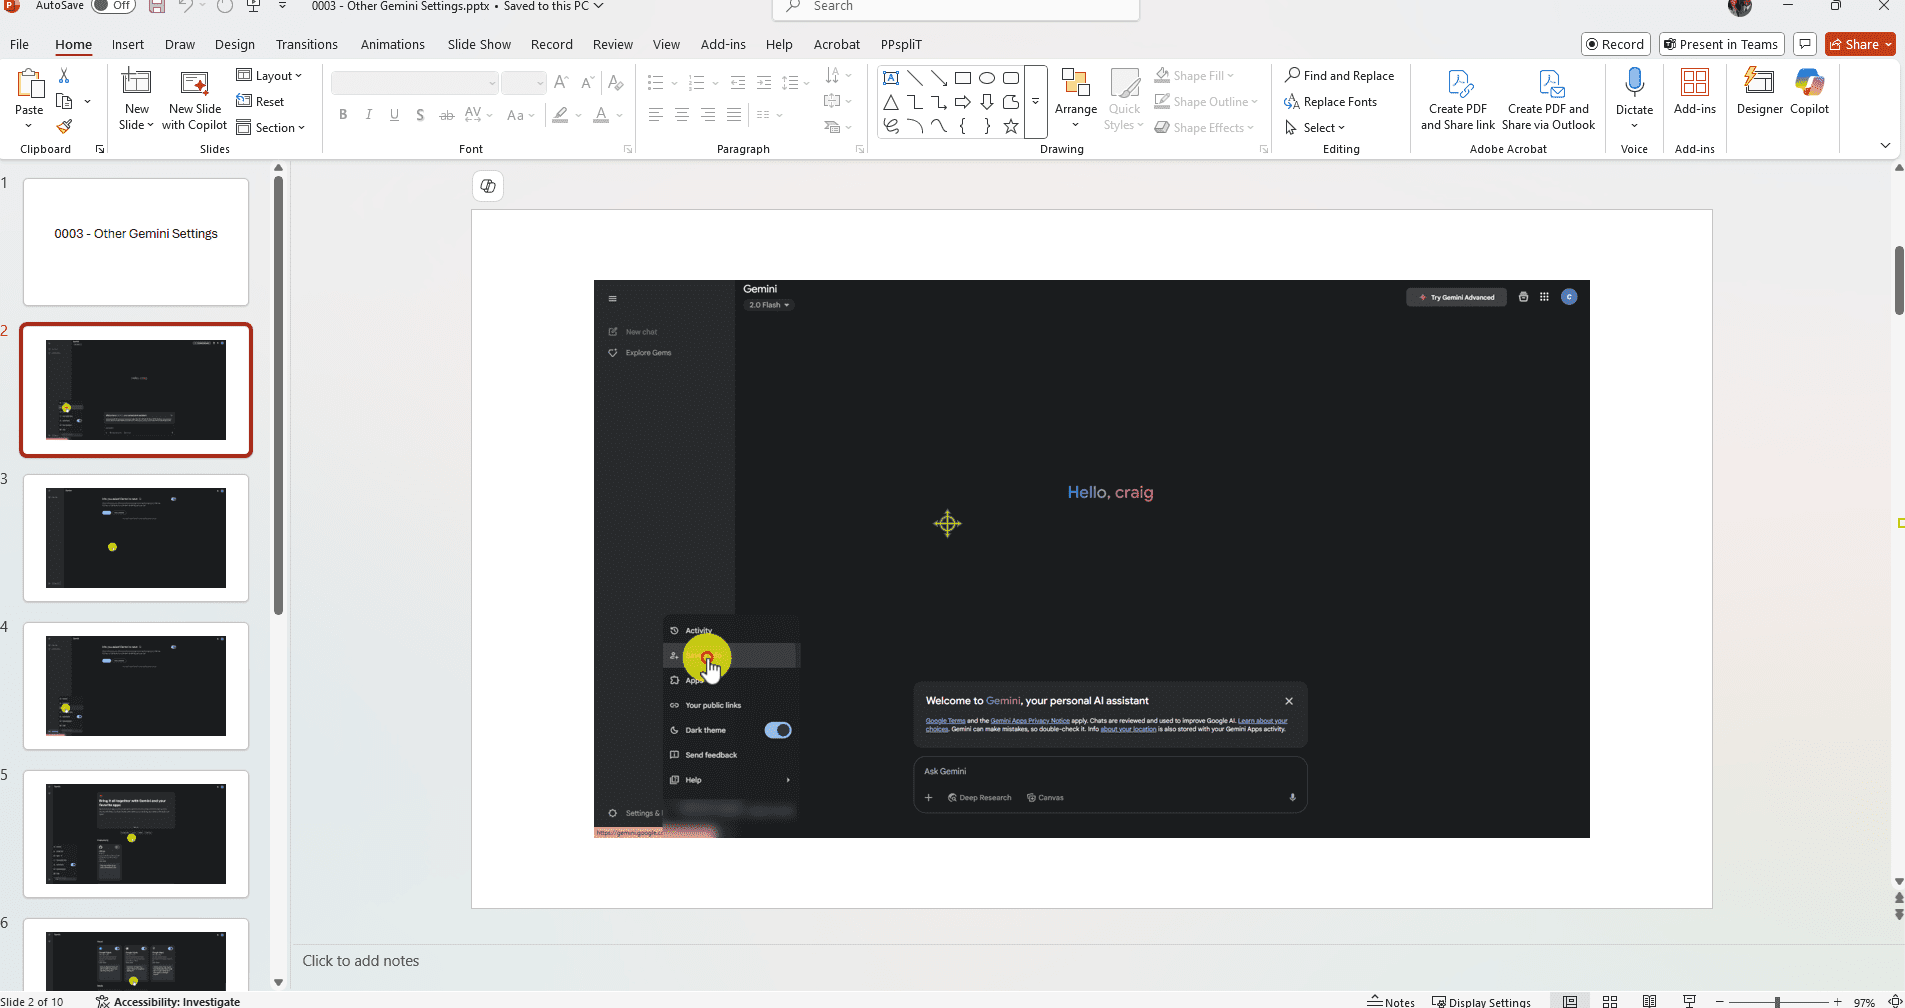Viewport: 1905px width, 1008px height.
Task: Click Create PDF and Share link
Action: (x=1457, y=100)
